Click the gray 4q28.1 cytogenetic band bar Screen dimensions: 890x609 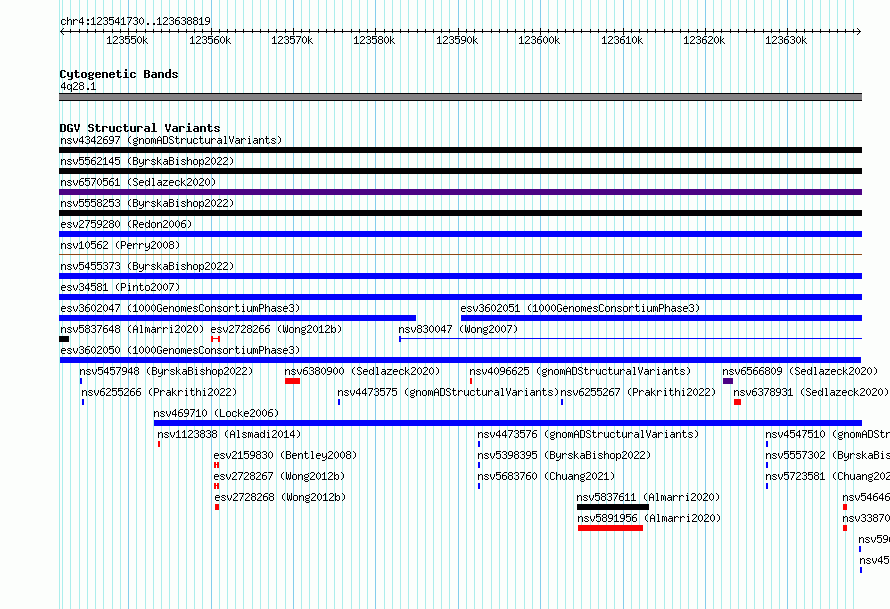(x=460, y=97)
